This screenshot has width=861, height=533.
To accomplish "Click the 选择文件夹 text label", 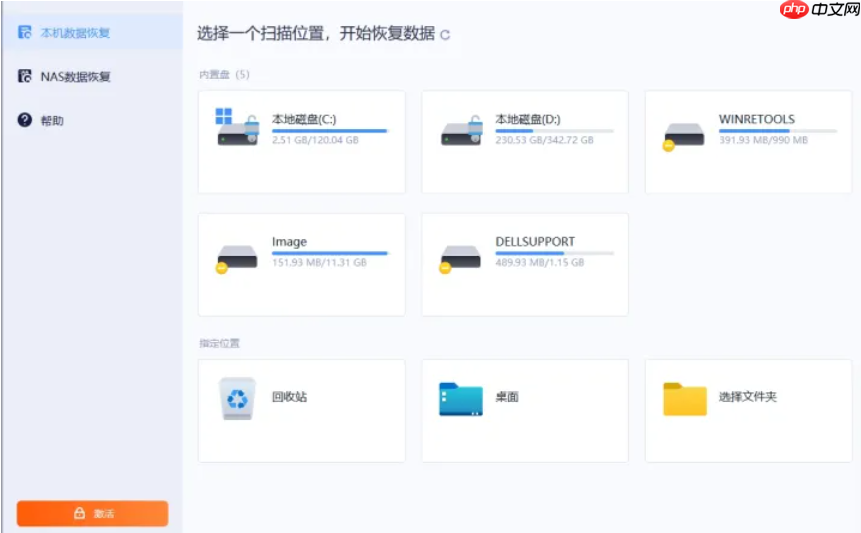I will [x=748, y=397].
